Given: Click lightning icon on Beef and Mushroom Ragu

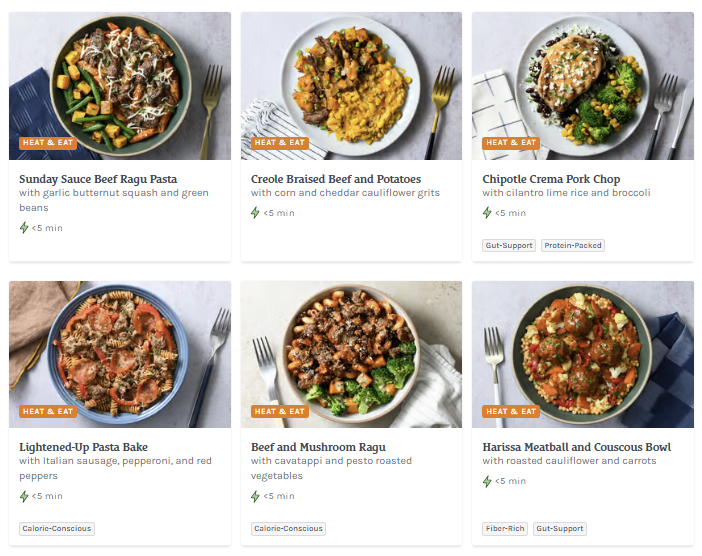Looking at the screenshot, I should click(256, 496).
